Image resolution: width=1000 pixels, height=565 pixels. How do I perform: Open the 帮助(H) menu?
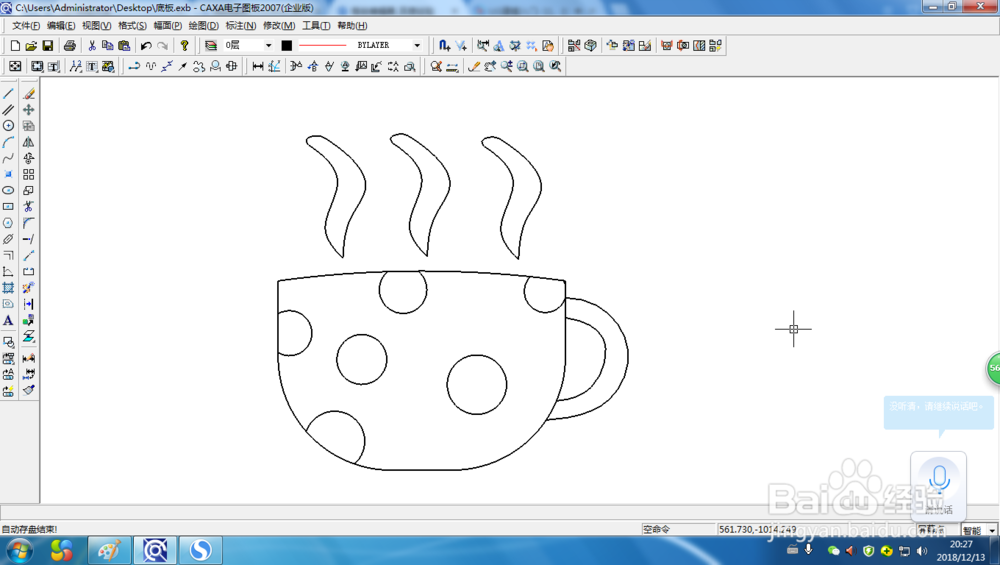[x=352, y=26]
